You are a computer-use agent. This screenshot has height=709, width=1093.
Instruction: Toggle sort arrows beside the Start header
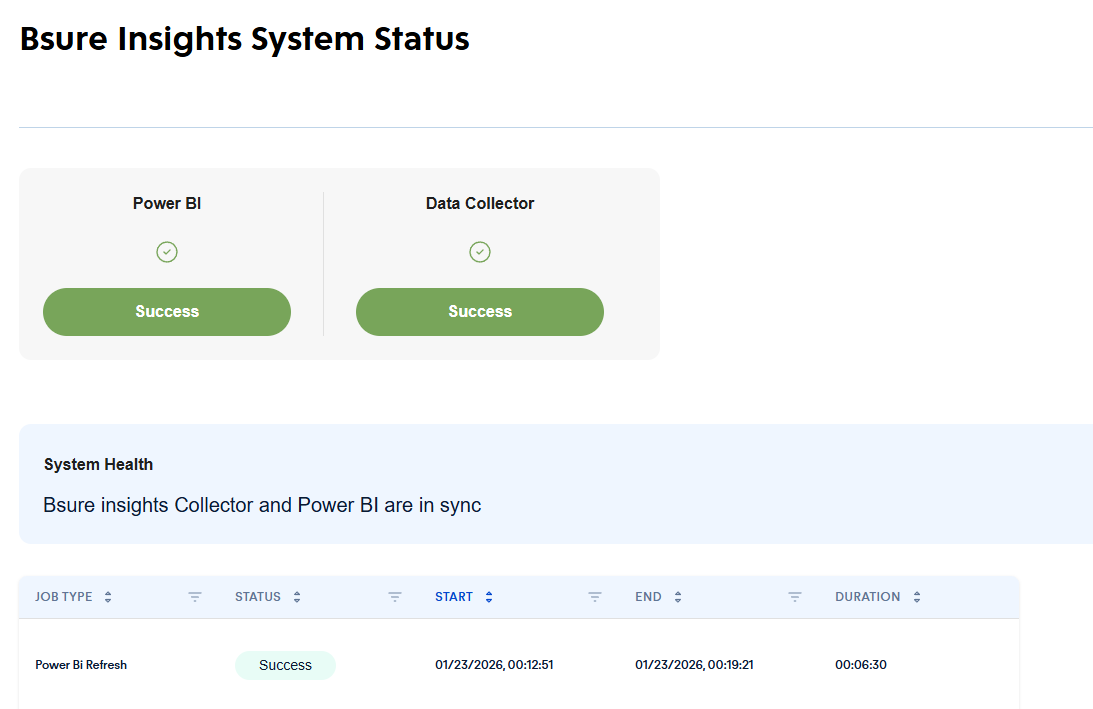coord(489,597)
